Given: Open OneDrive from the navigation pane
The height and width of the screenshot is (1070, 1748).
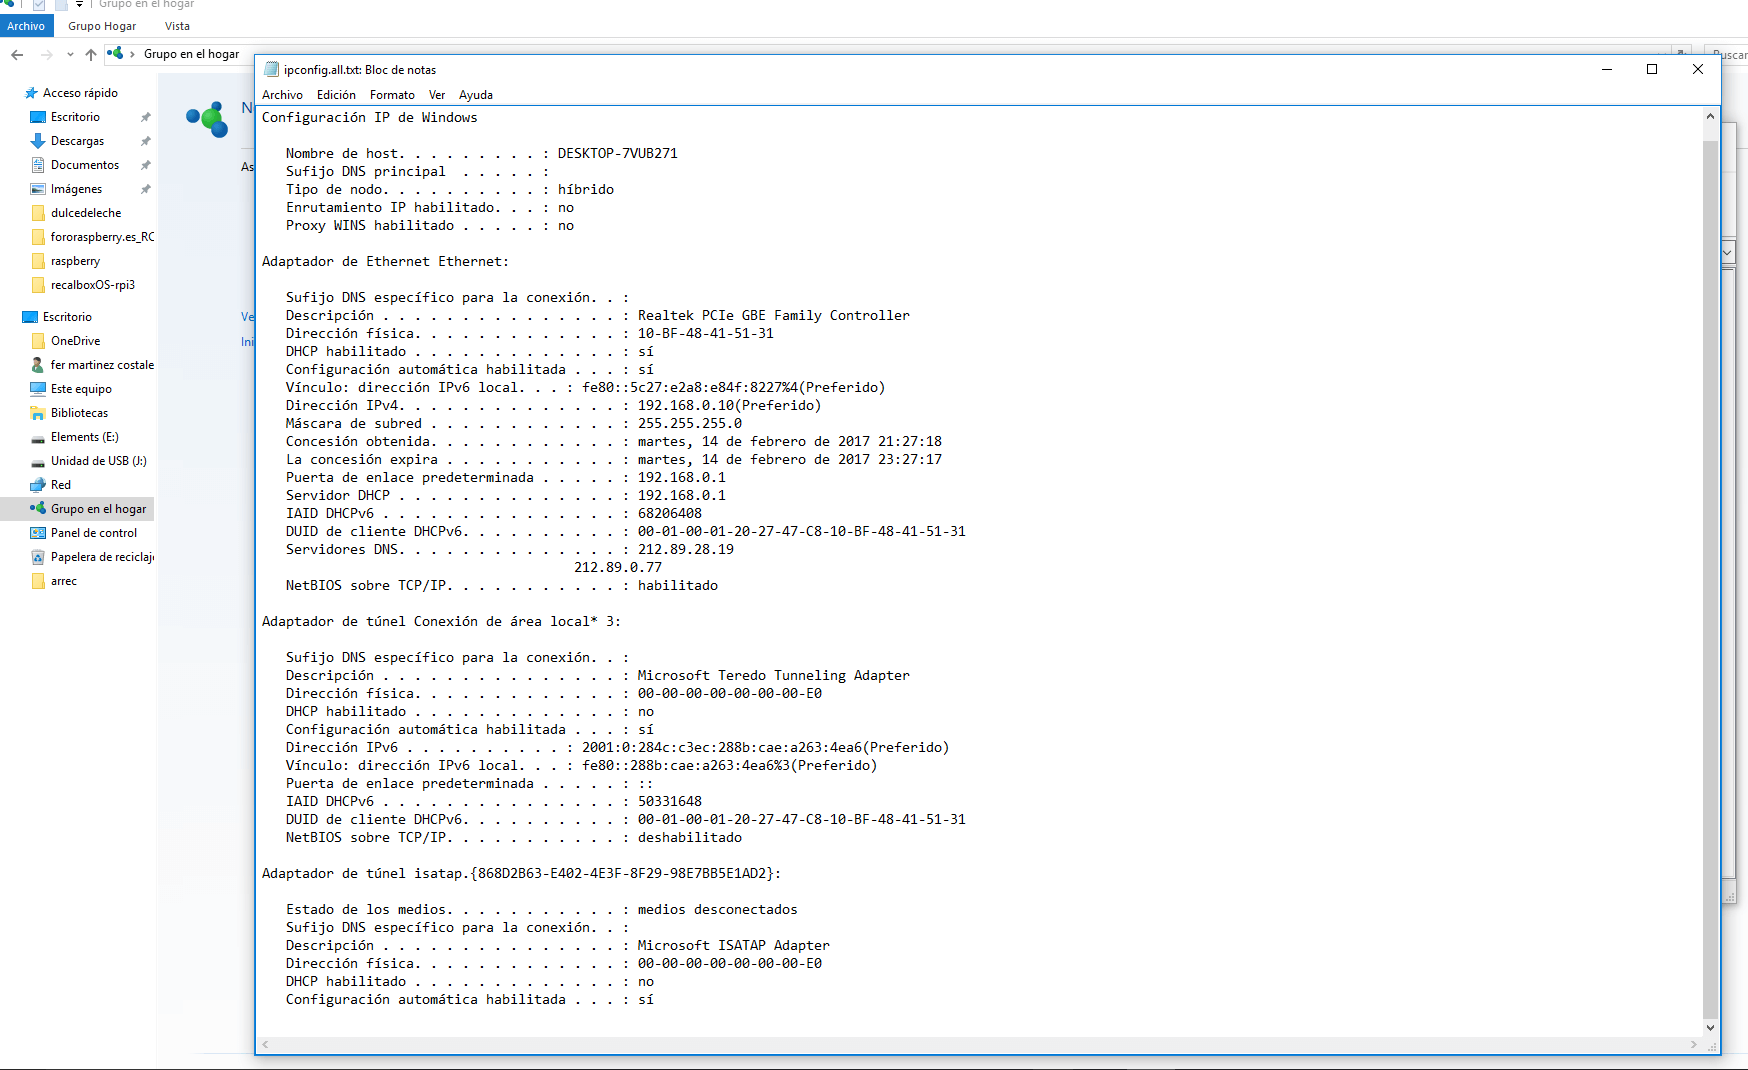Looking at the screenshot, I should pyautogui.click(x=75, y=341).
